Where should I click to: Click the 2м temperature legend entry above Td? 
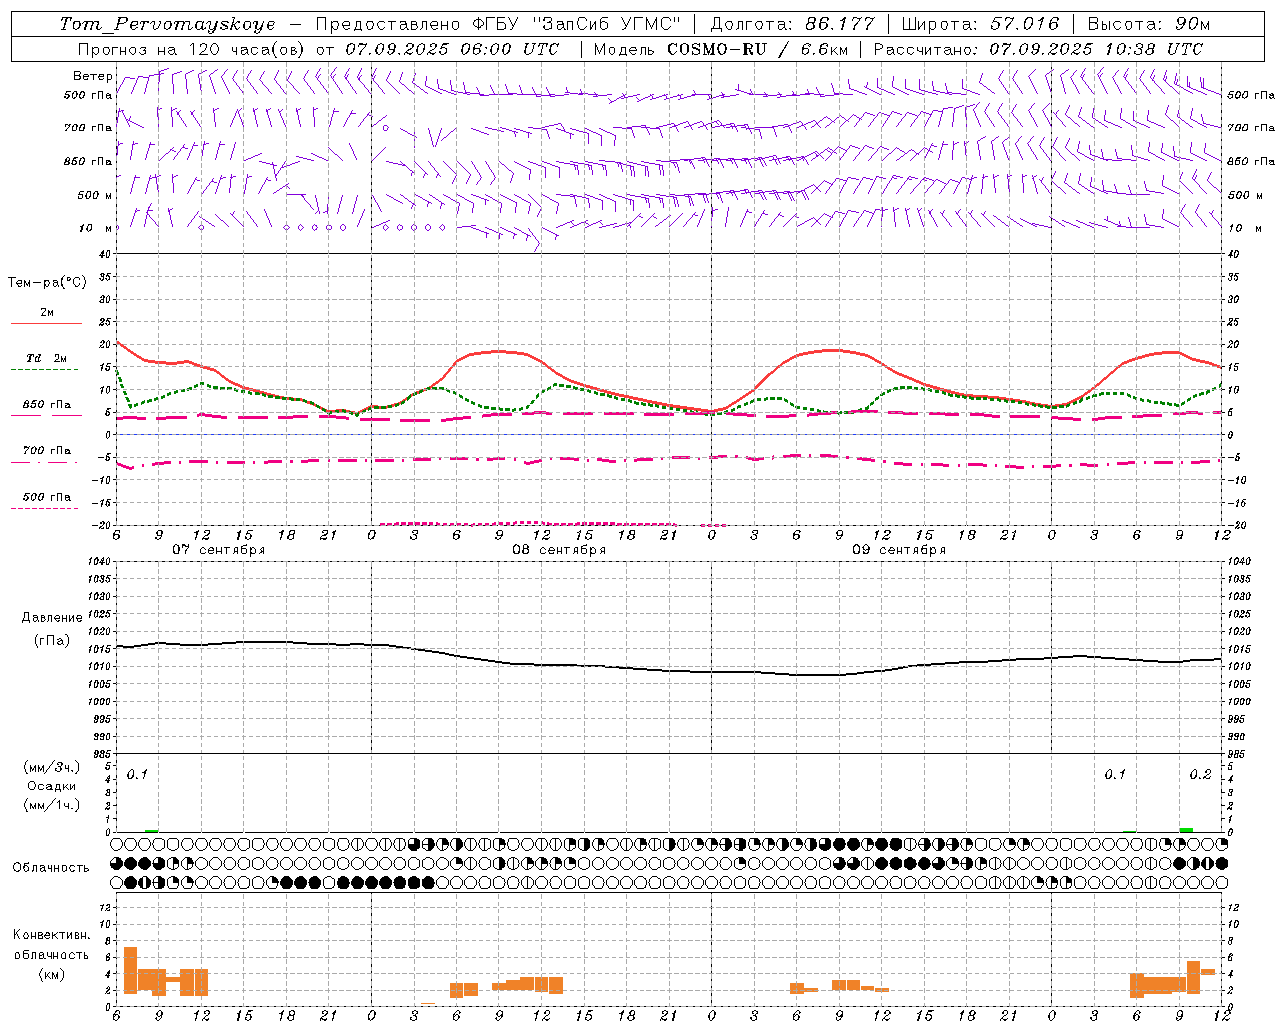pyautogui.click(x=47, y=313)
